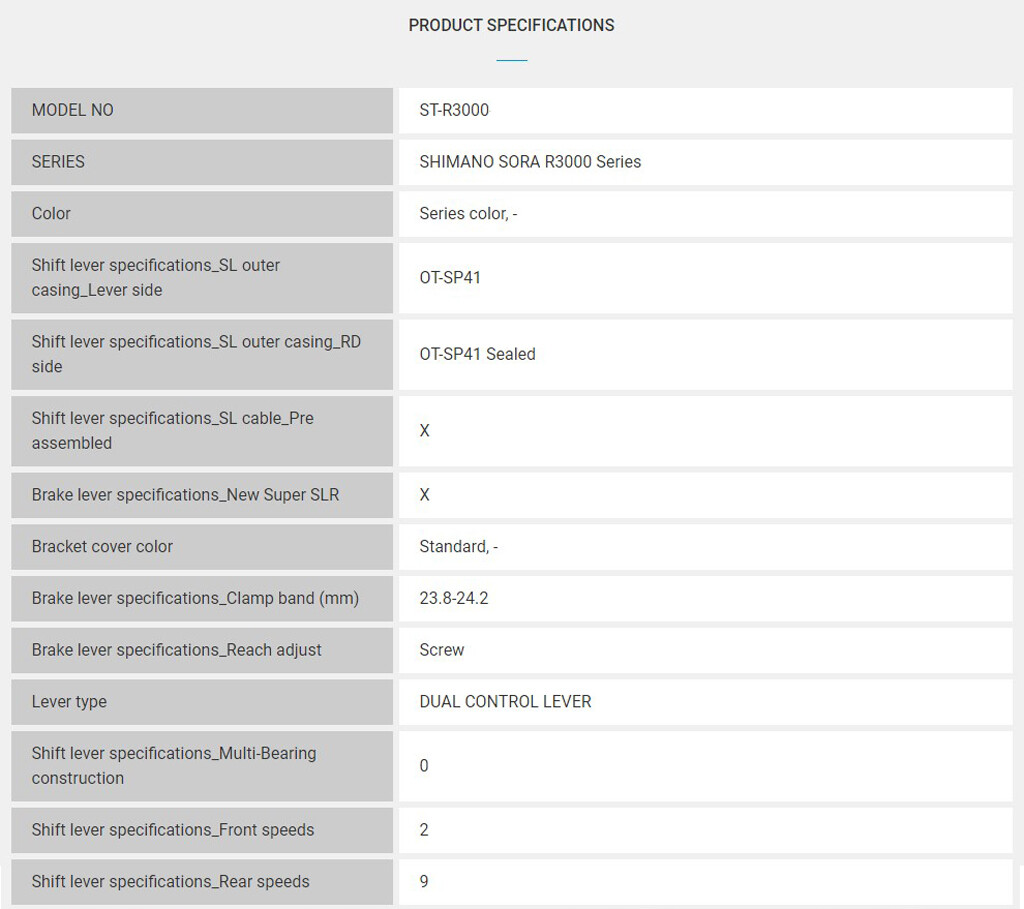The image size is (1024, 909).
Task: Click the Multi-Bearing construction label
Action: point(202,766)
